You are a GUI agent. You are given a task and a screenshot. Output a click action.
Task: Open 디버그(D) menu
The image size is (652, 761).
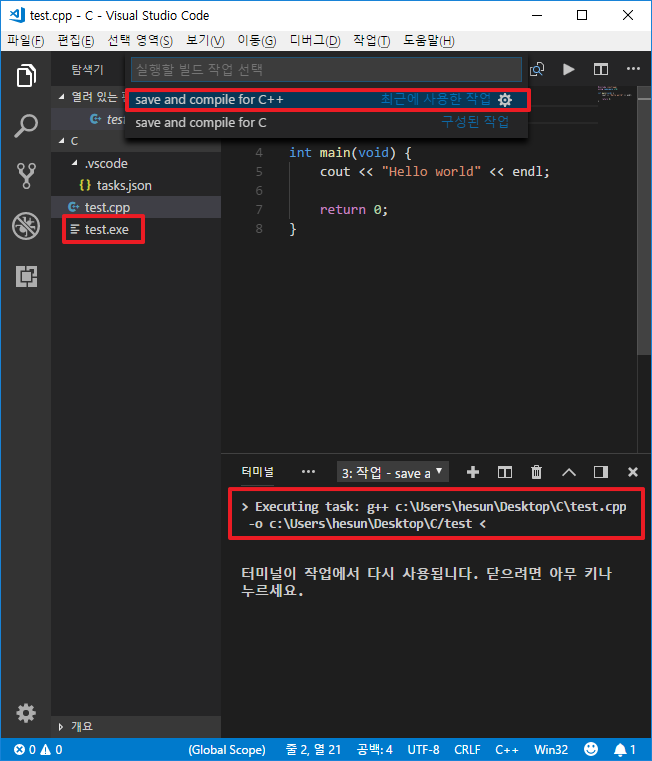click(x=315, y=41)
